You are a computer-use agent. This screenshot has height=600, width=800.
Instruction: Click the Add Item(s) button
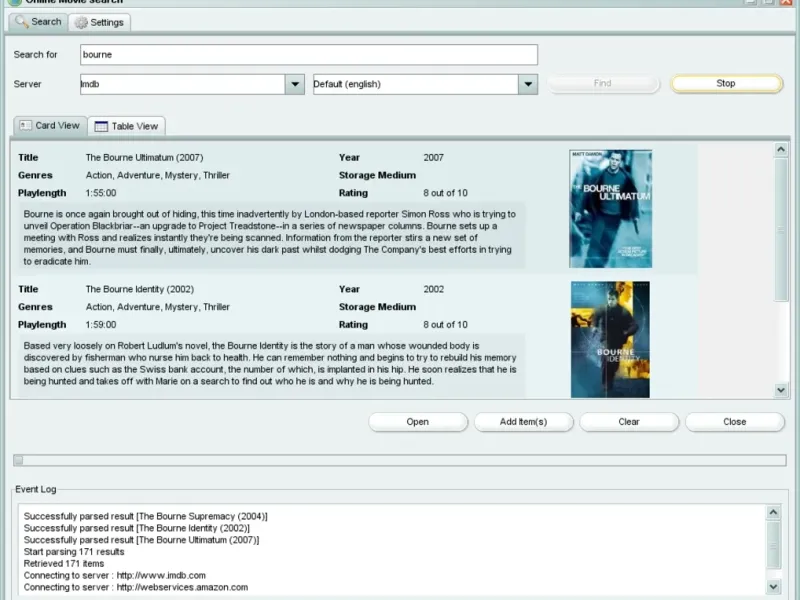pos(523,422)
